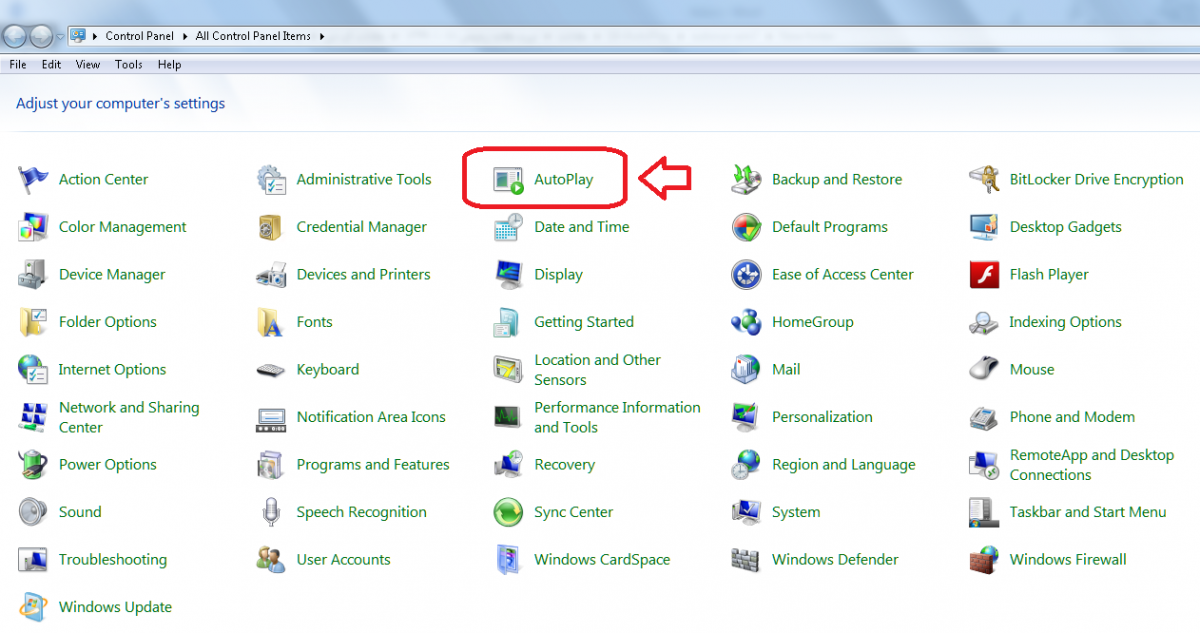Image resolution: width=1200 pixels, height=633 pixels.
Task: Click the Windows Firewall brick wall icon
Action: coord(984,560)
